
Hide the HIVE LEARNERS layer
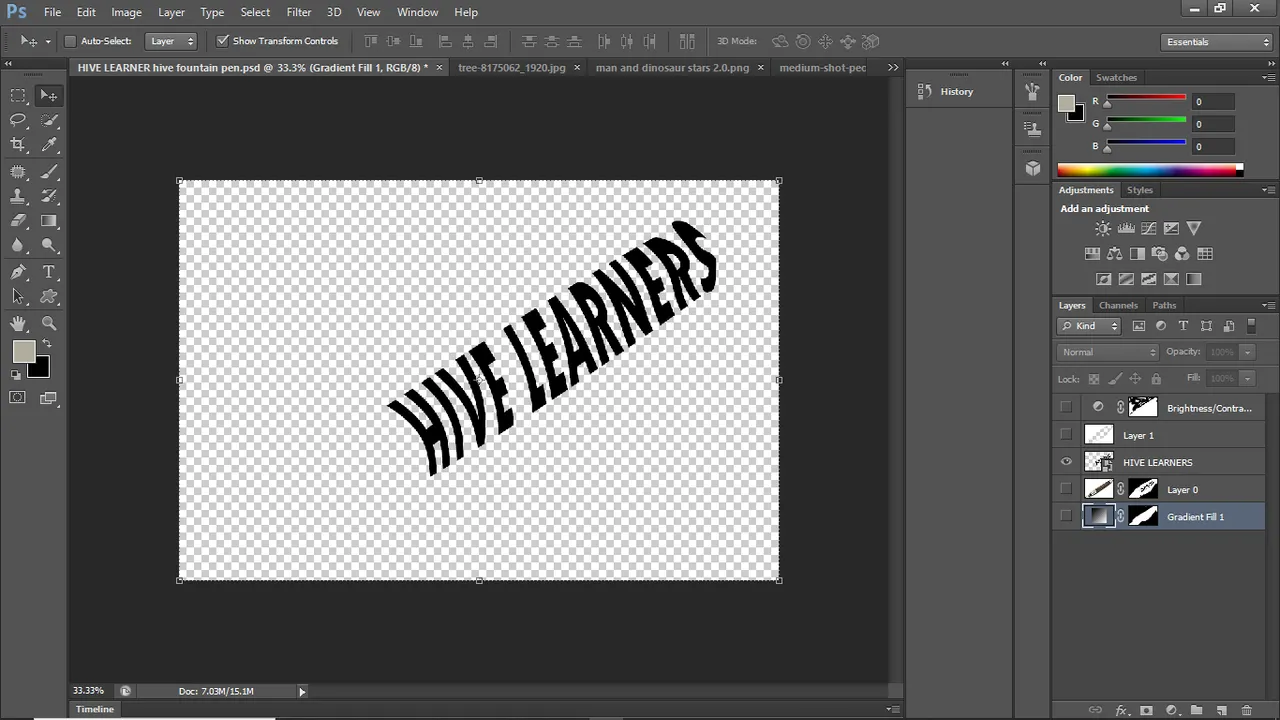point(1066,462)
